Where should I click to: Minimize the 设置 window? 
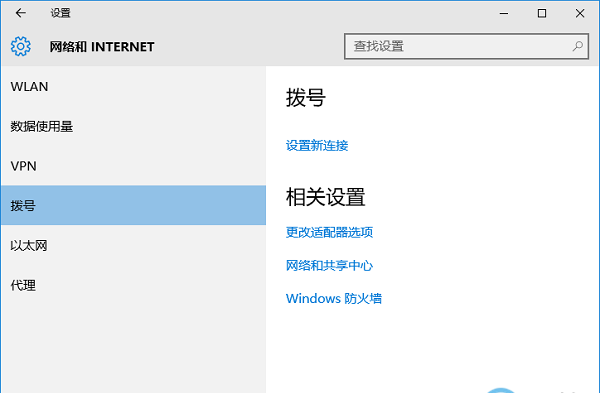click(x=504, y=13)
